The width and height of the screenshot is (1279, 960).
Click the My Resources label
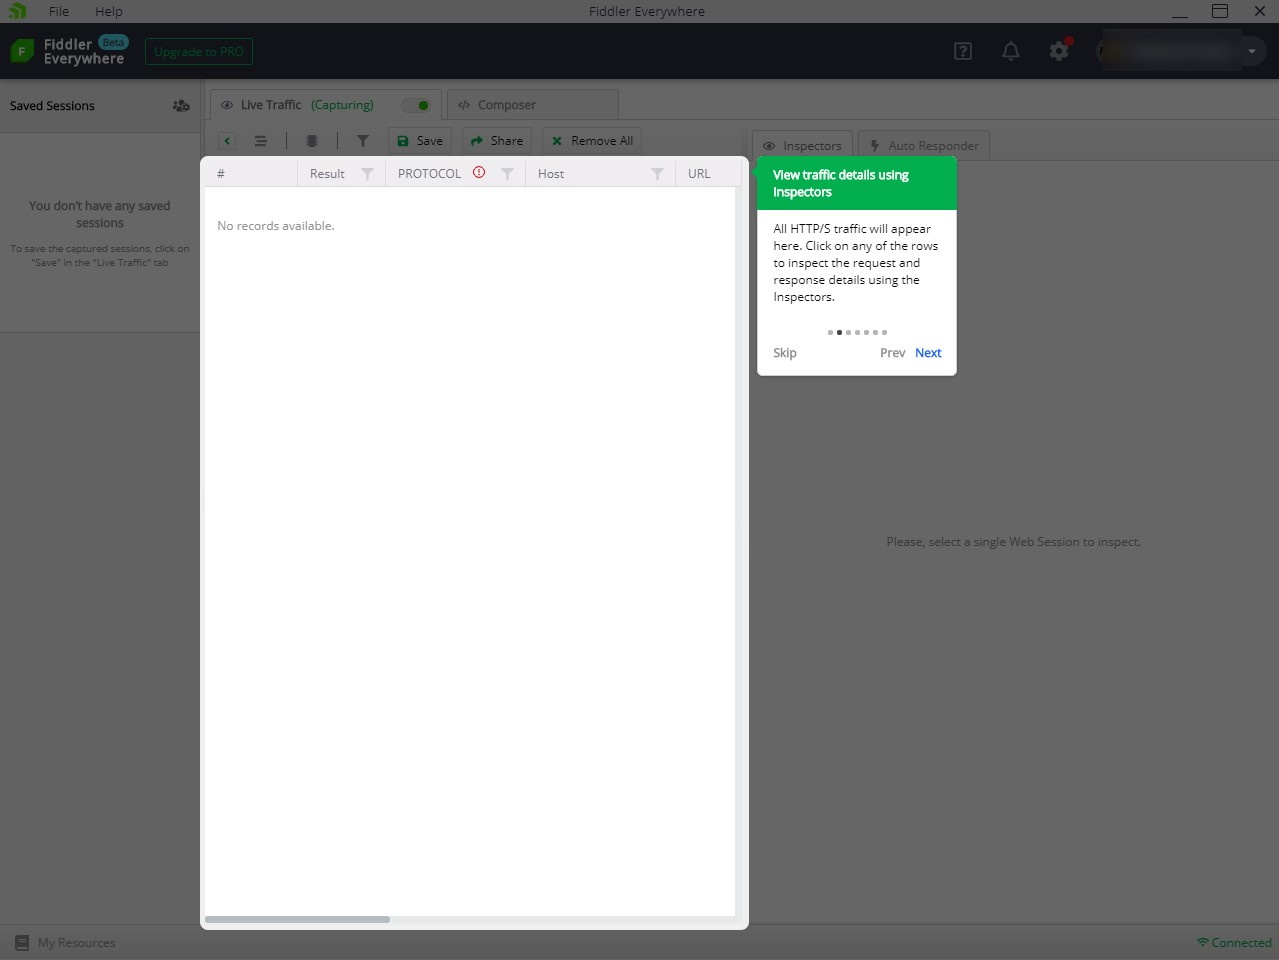pyautogui.click(x=77, y=943)
